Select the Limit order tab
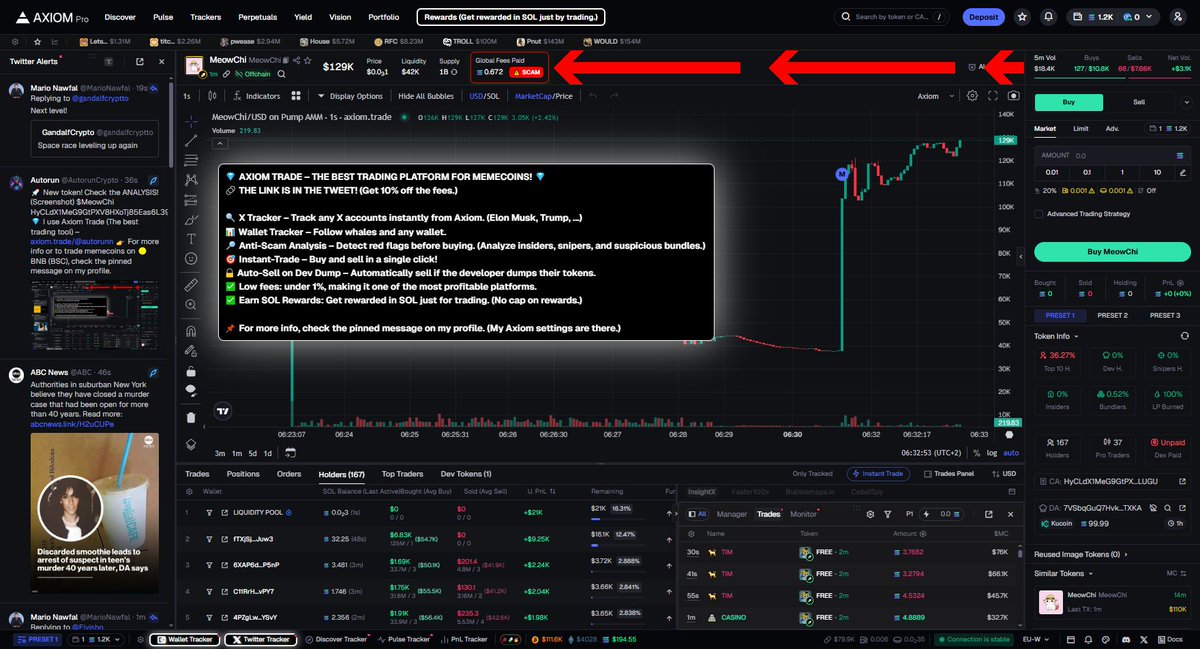The image size is (1200, 649). 1081,128
